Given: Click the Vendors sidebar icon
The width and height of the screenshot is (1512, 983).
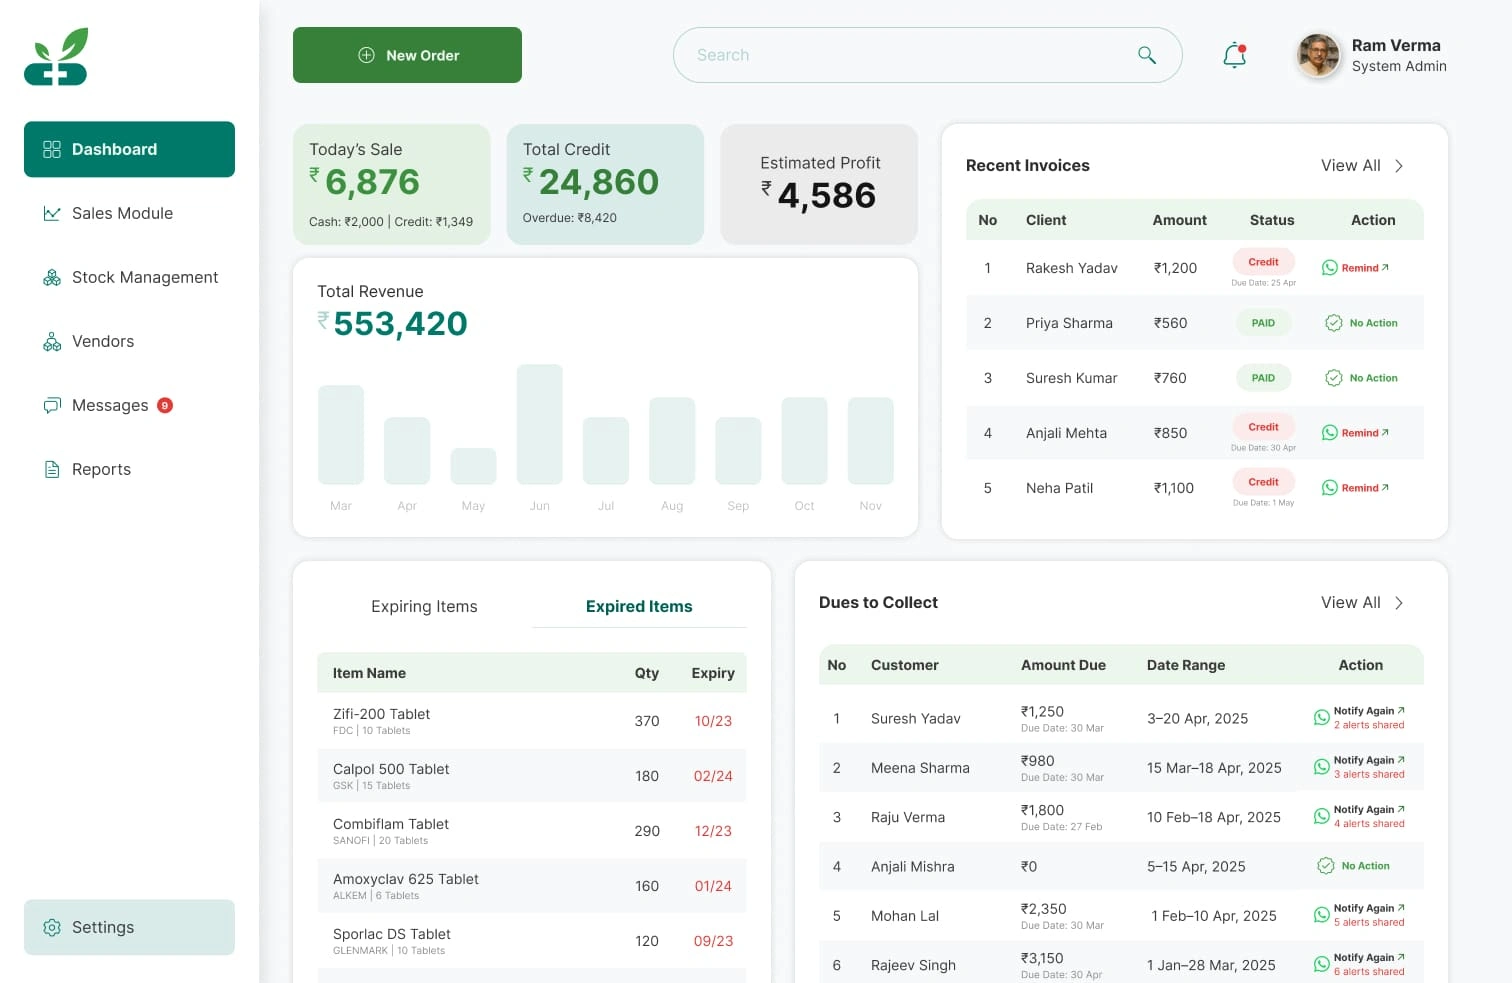Looking at the screenshot, I should coord(52,341).
